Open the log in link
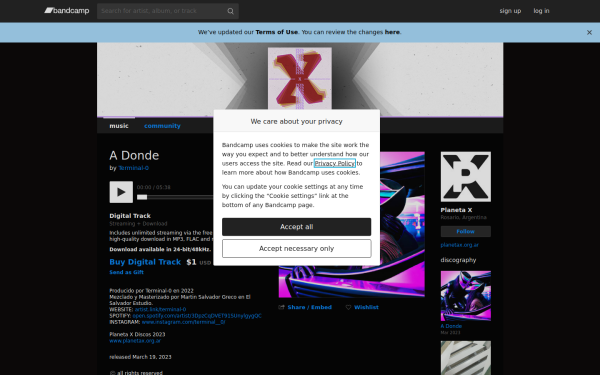 tap(541, 11)
